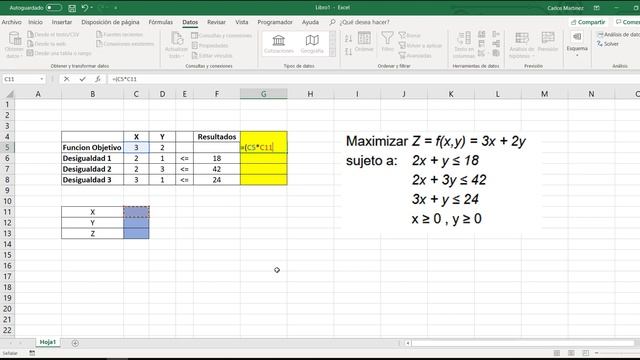Select the Geografía data type
Image resolution: width=640 pixels, height=360 pixels.
point(312,44)
